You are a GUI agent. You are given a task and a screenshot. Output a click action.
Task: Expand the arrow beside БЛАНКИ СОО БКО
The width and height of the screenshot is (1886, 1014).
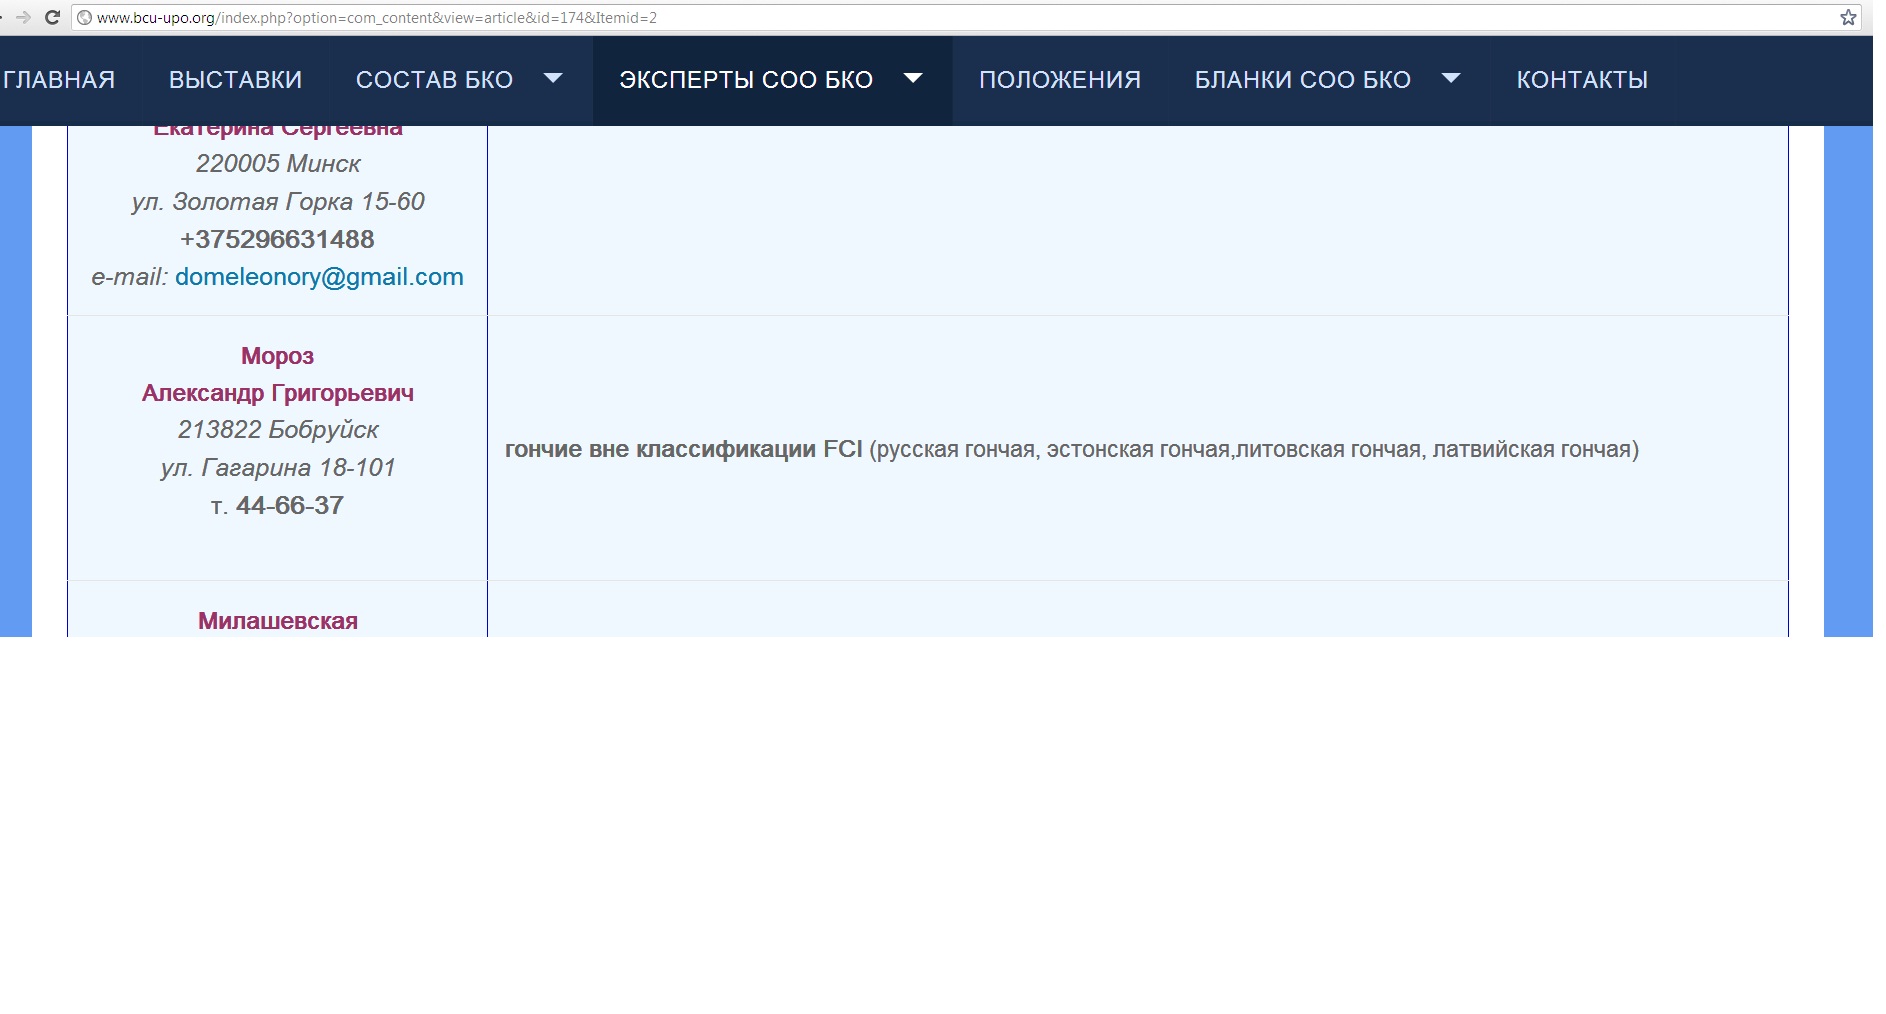[1451, 78]
